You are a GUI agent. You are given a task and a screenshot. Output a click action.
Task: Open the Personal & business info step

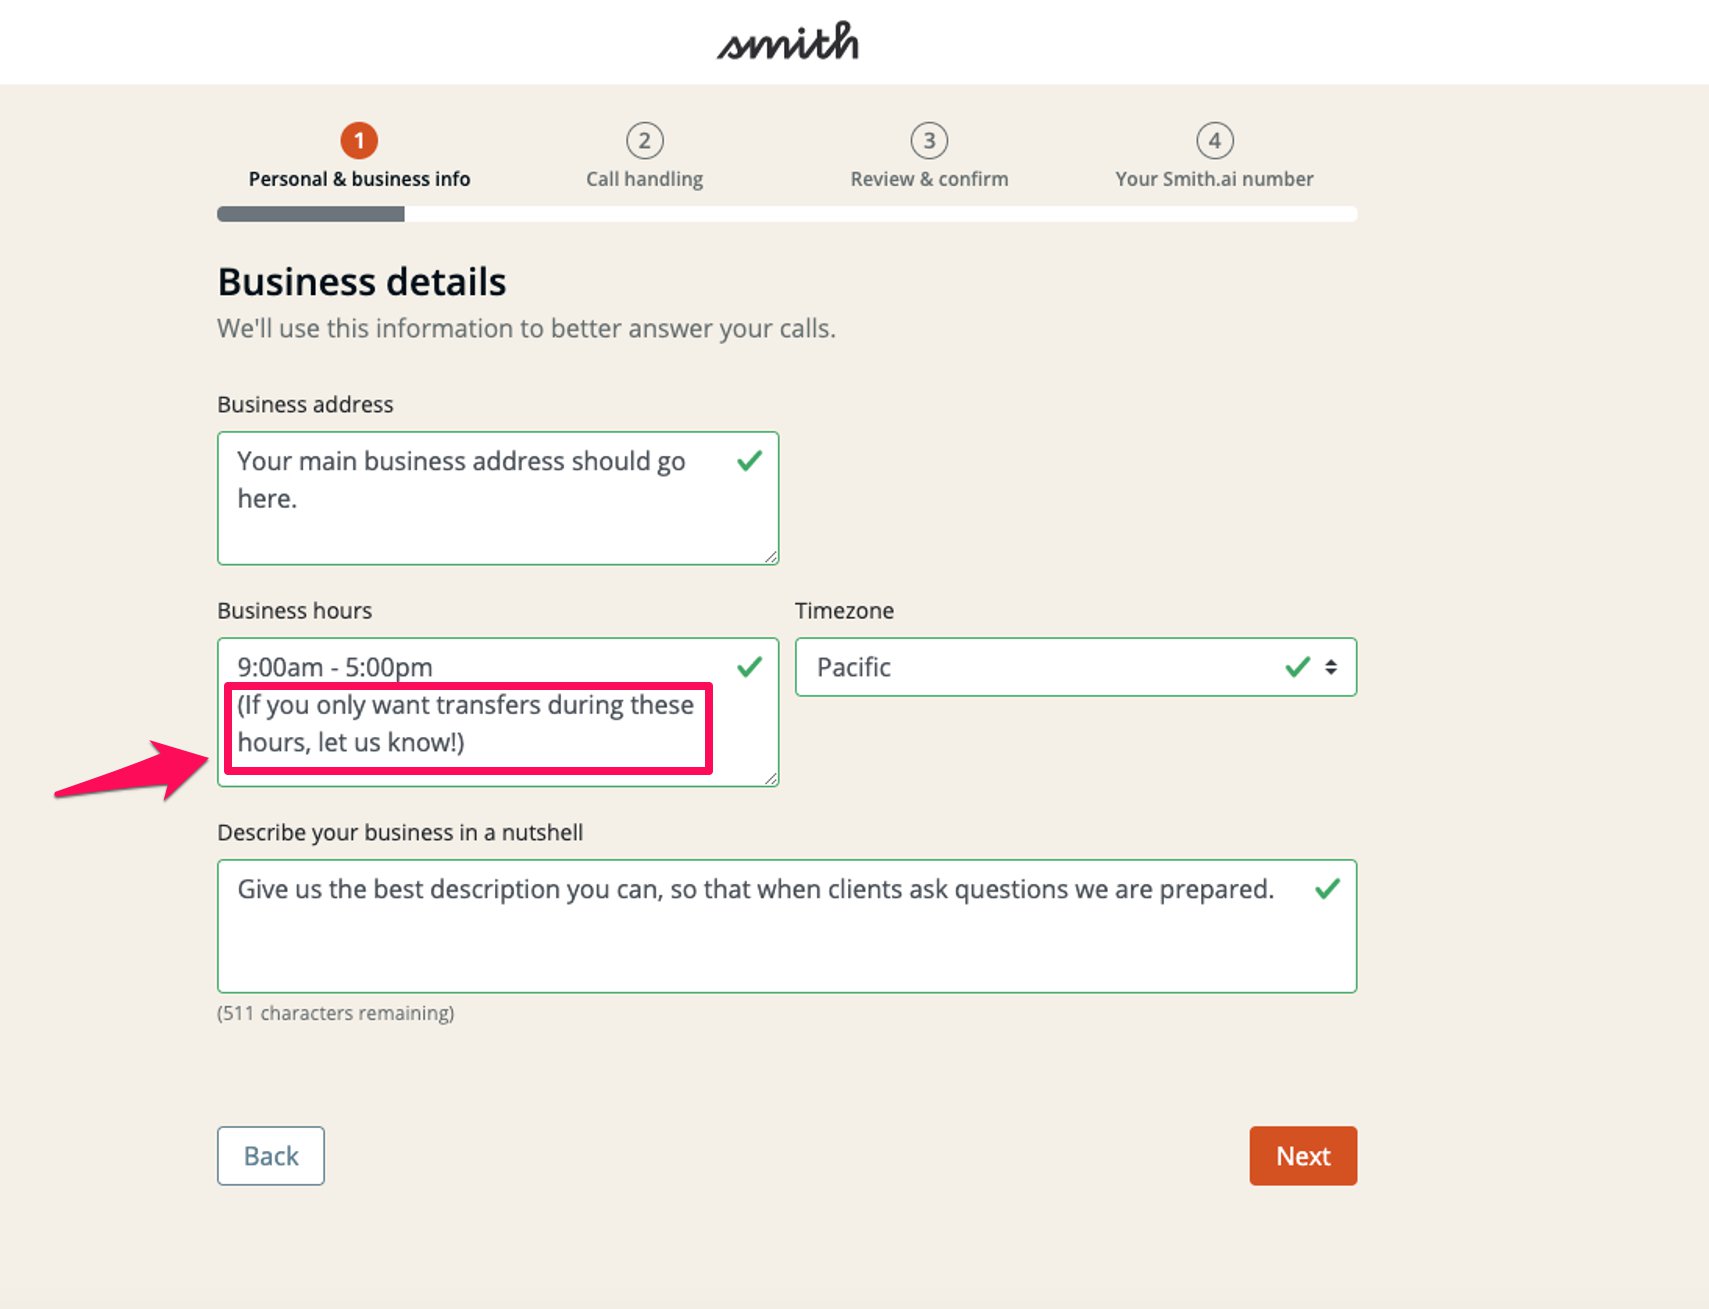tap(359, 179)
